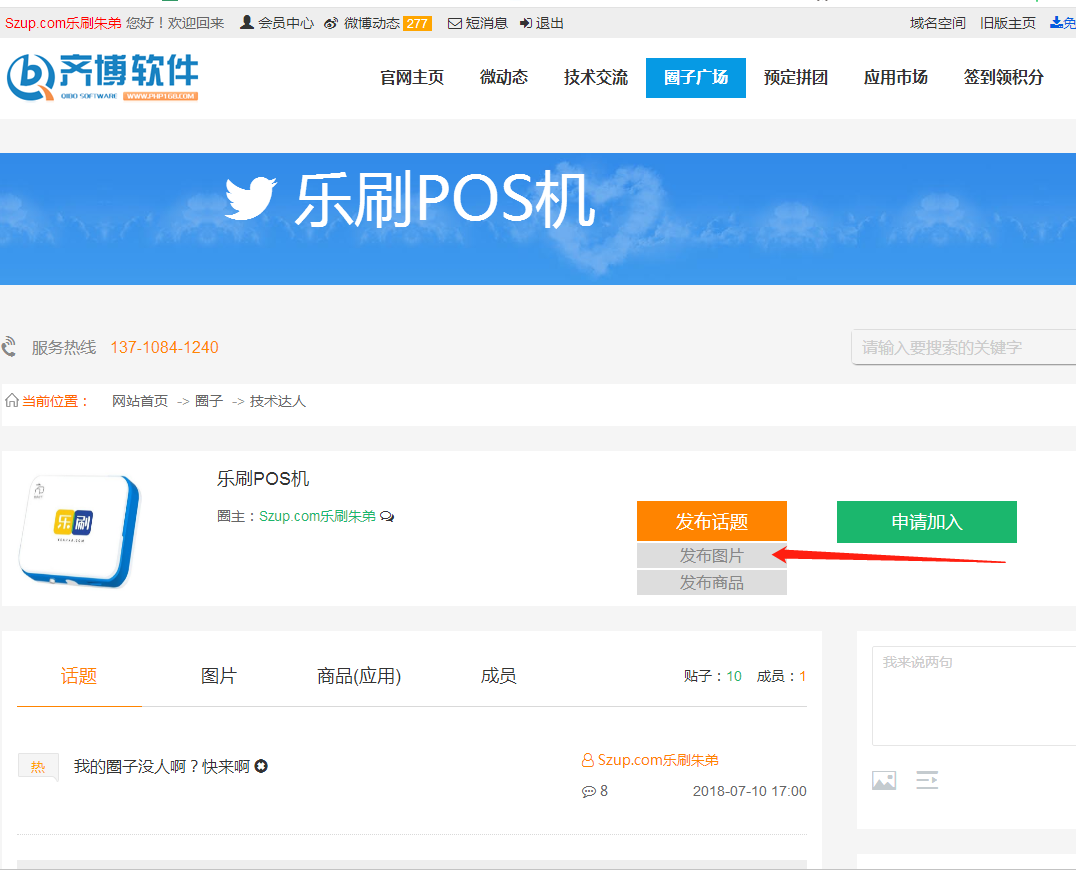1076x871 pixels.
Task: Open 微博动态 with 277 badge
Action: click(377, 23)
